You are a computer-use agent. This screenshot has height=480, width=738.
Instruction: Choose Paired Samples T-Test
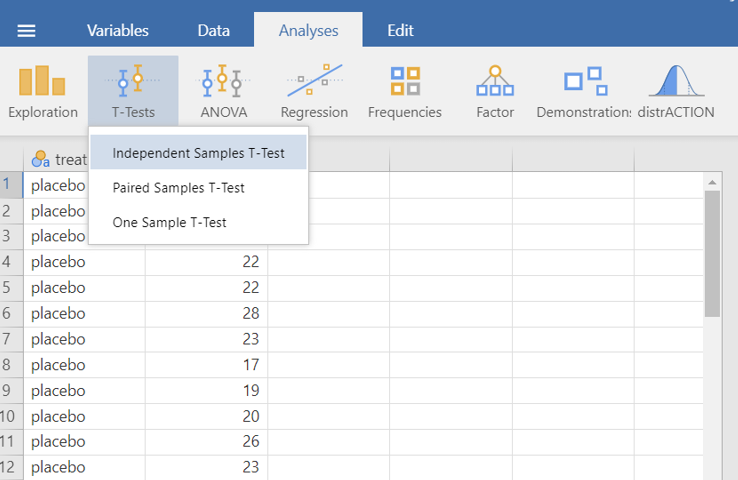click(178, 188)
